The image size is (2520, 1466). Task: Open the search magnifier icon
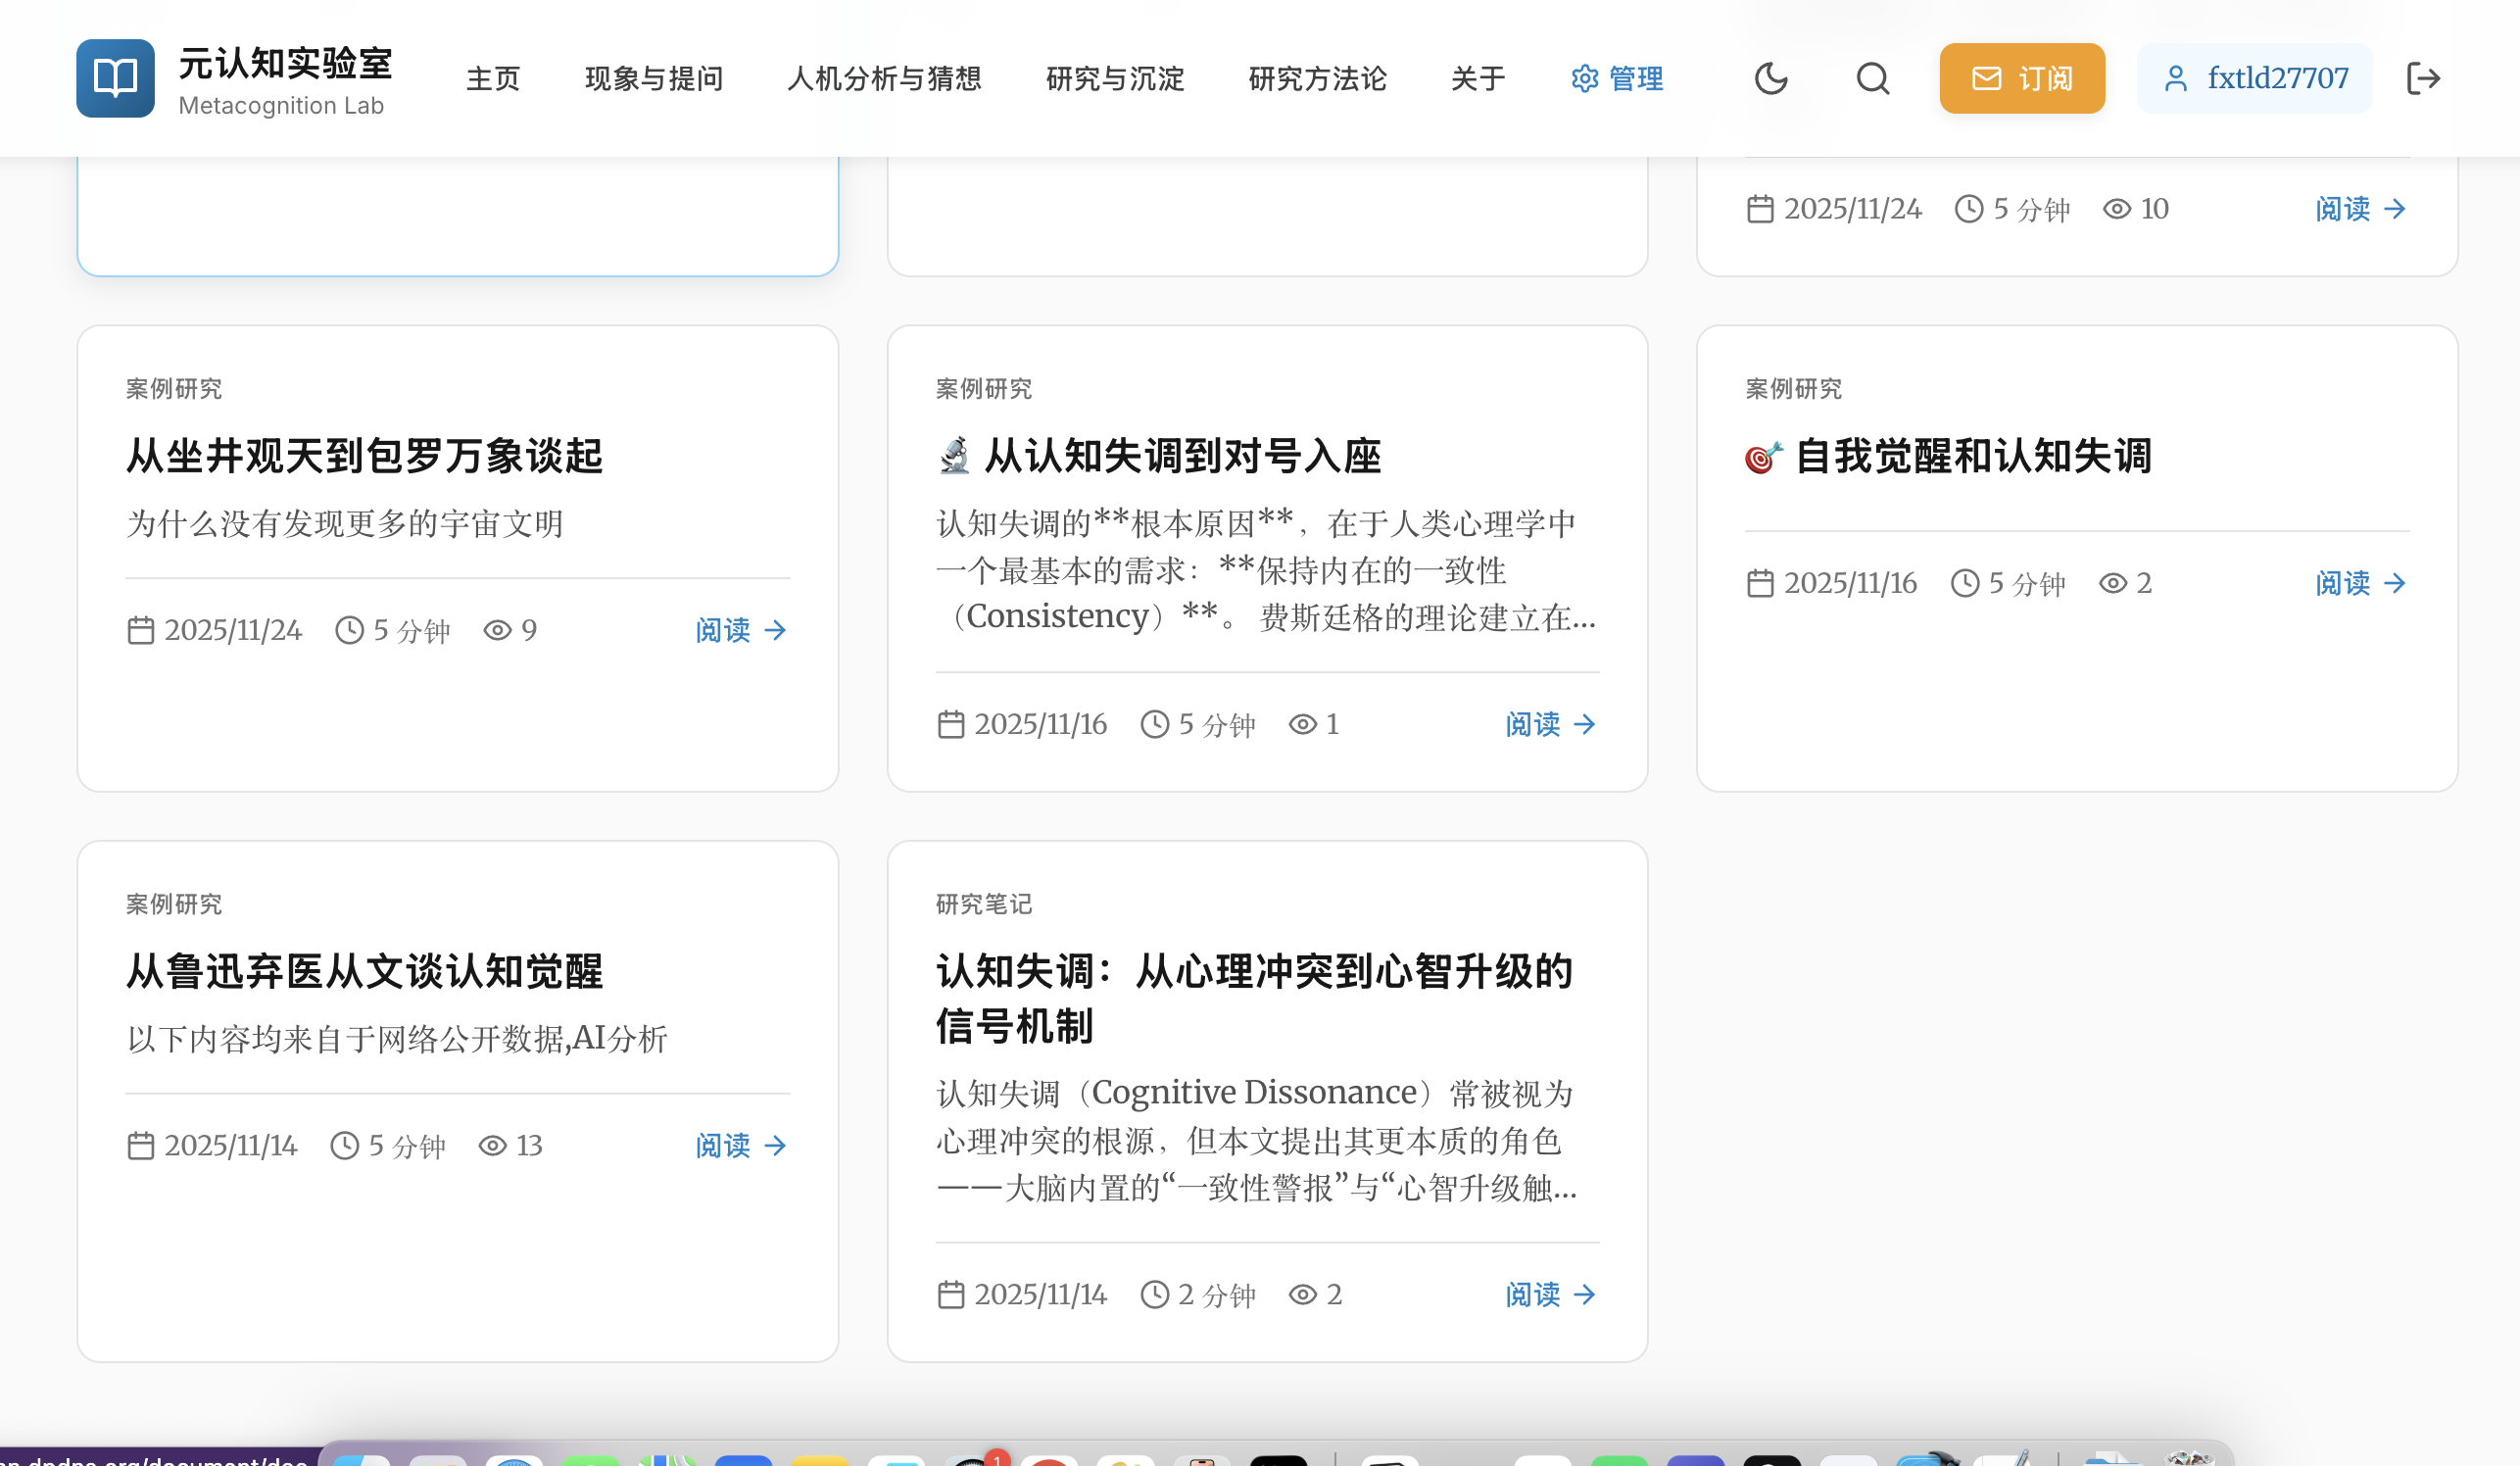pos(1872,78)
